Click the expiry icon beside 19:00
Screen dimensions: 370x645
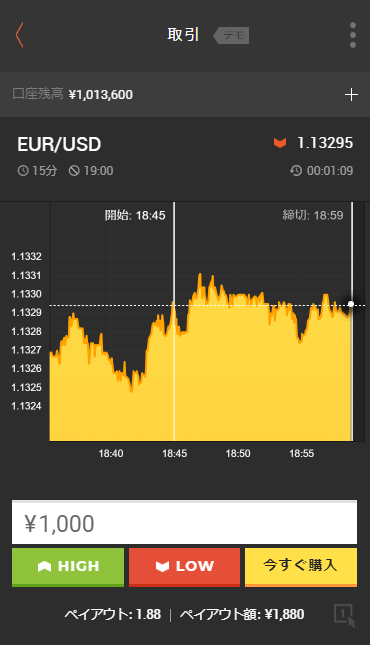(74, 171)
